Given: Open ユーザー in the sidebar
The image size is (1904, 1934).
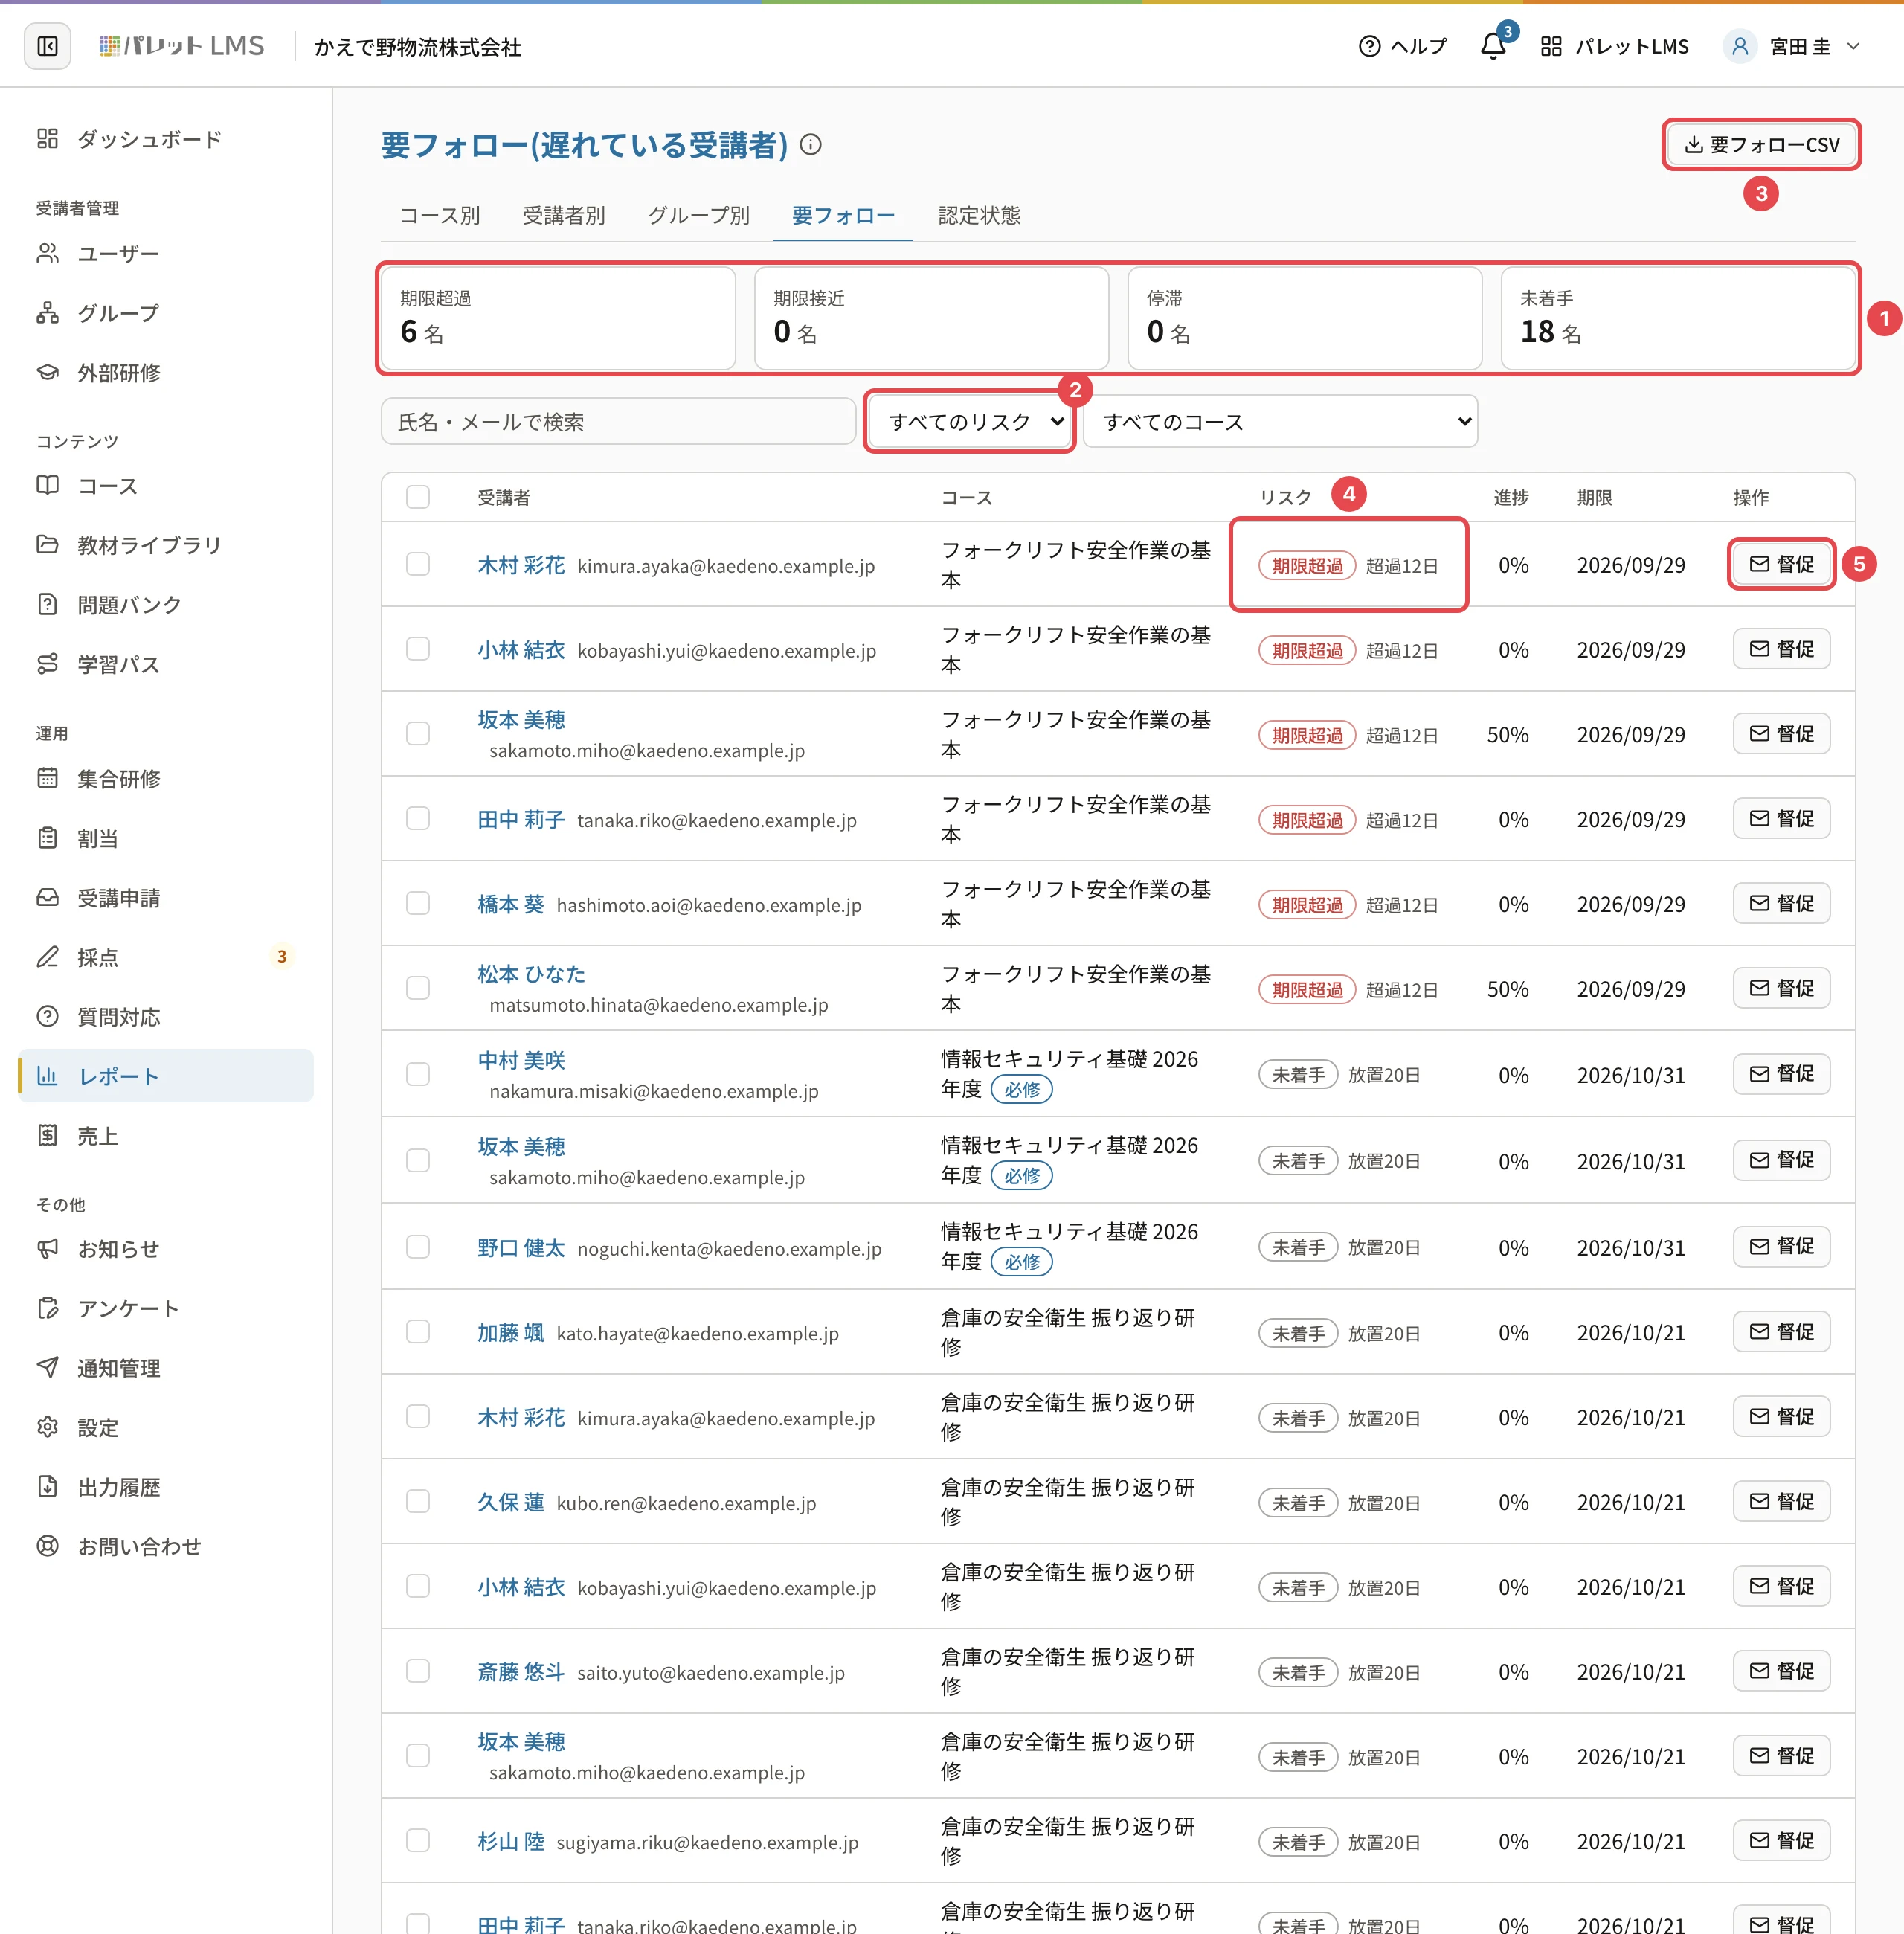Looking at the screenshot, I should [166, 254].
